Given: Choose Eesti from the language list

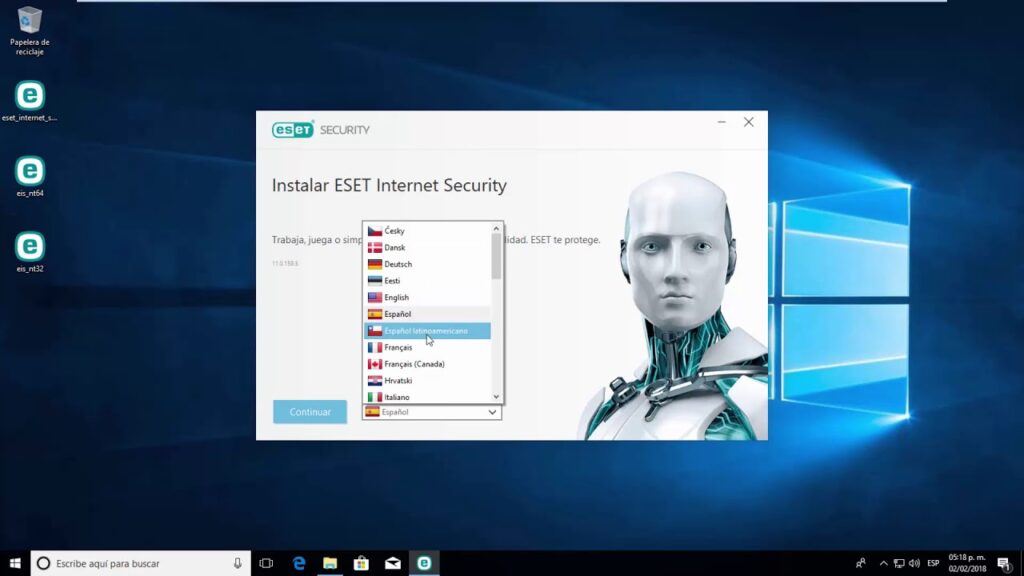Looking at the screenshot, I should click(427, 281).
